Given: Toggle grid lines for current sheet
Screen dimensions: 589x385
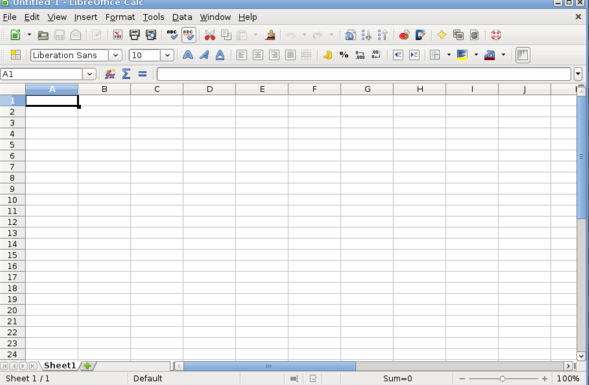Looking at the screenshot, I should [x=523, y=55].
